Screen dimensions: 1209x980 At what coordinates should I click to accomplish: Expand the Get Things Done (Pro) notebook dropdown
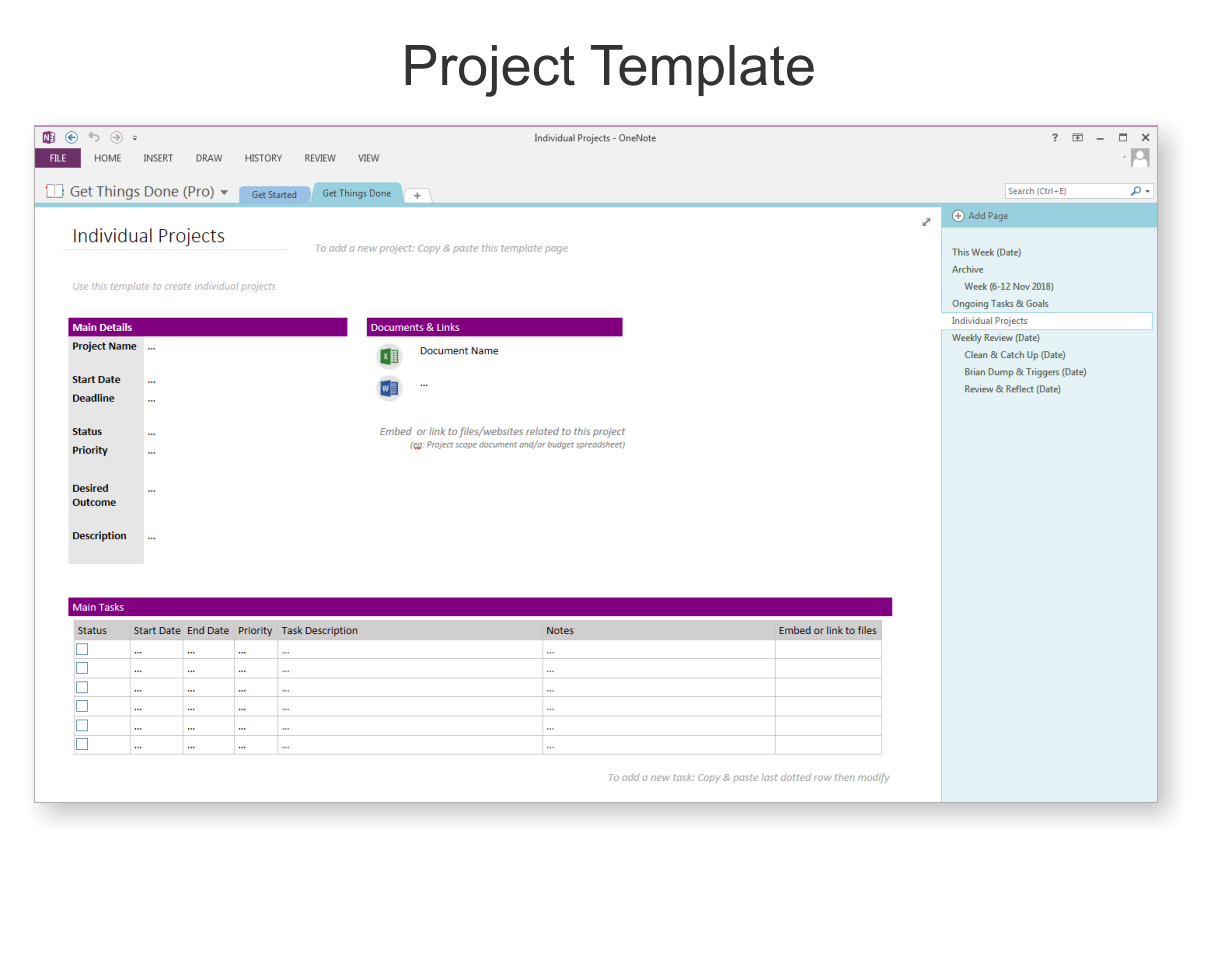click(224, 192)
